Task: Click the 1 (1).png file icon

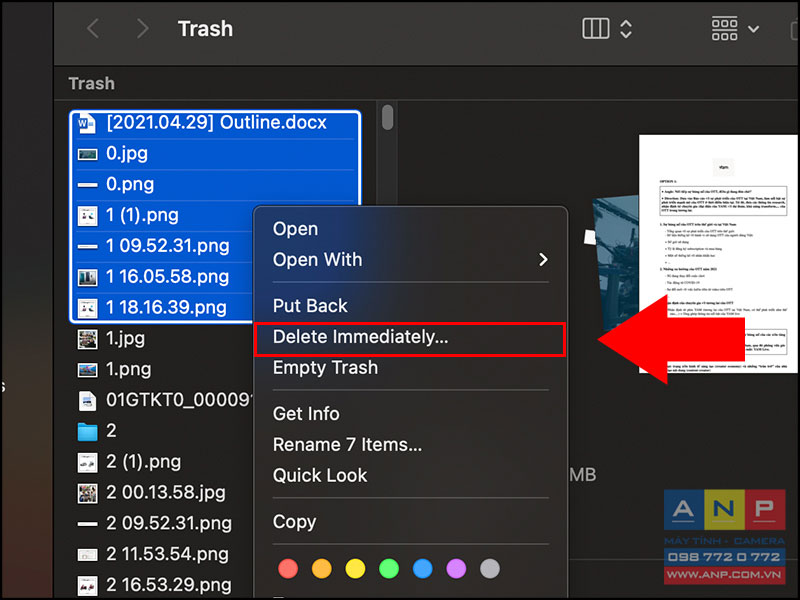Action: (87, 216)
